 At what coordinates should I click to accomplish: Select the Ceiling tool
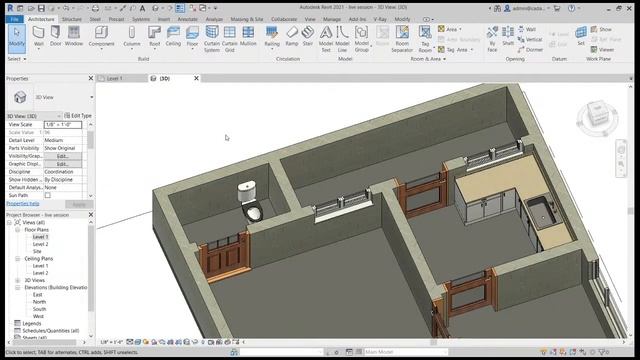[x=173, y=36]
